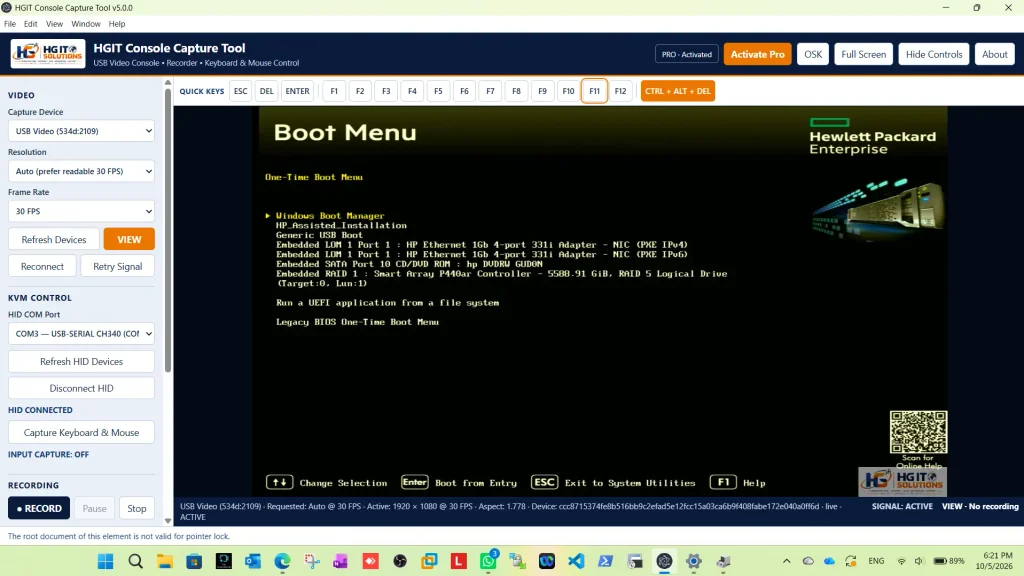The image size is (1024, 576).
Task: Send F1 quick key
Action: 334,91
